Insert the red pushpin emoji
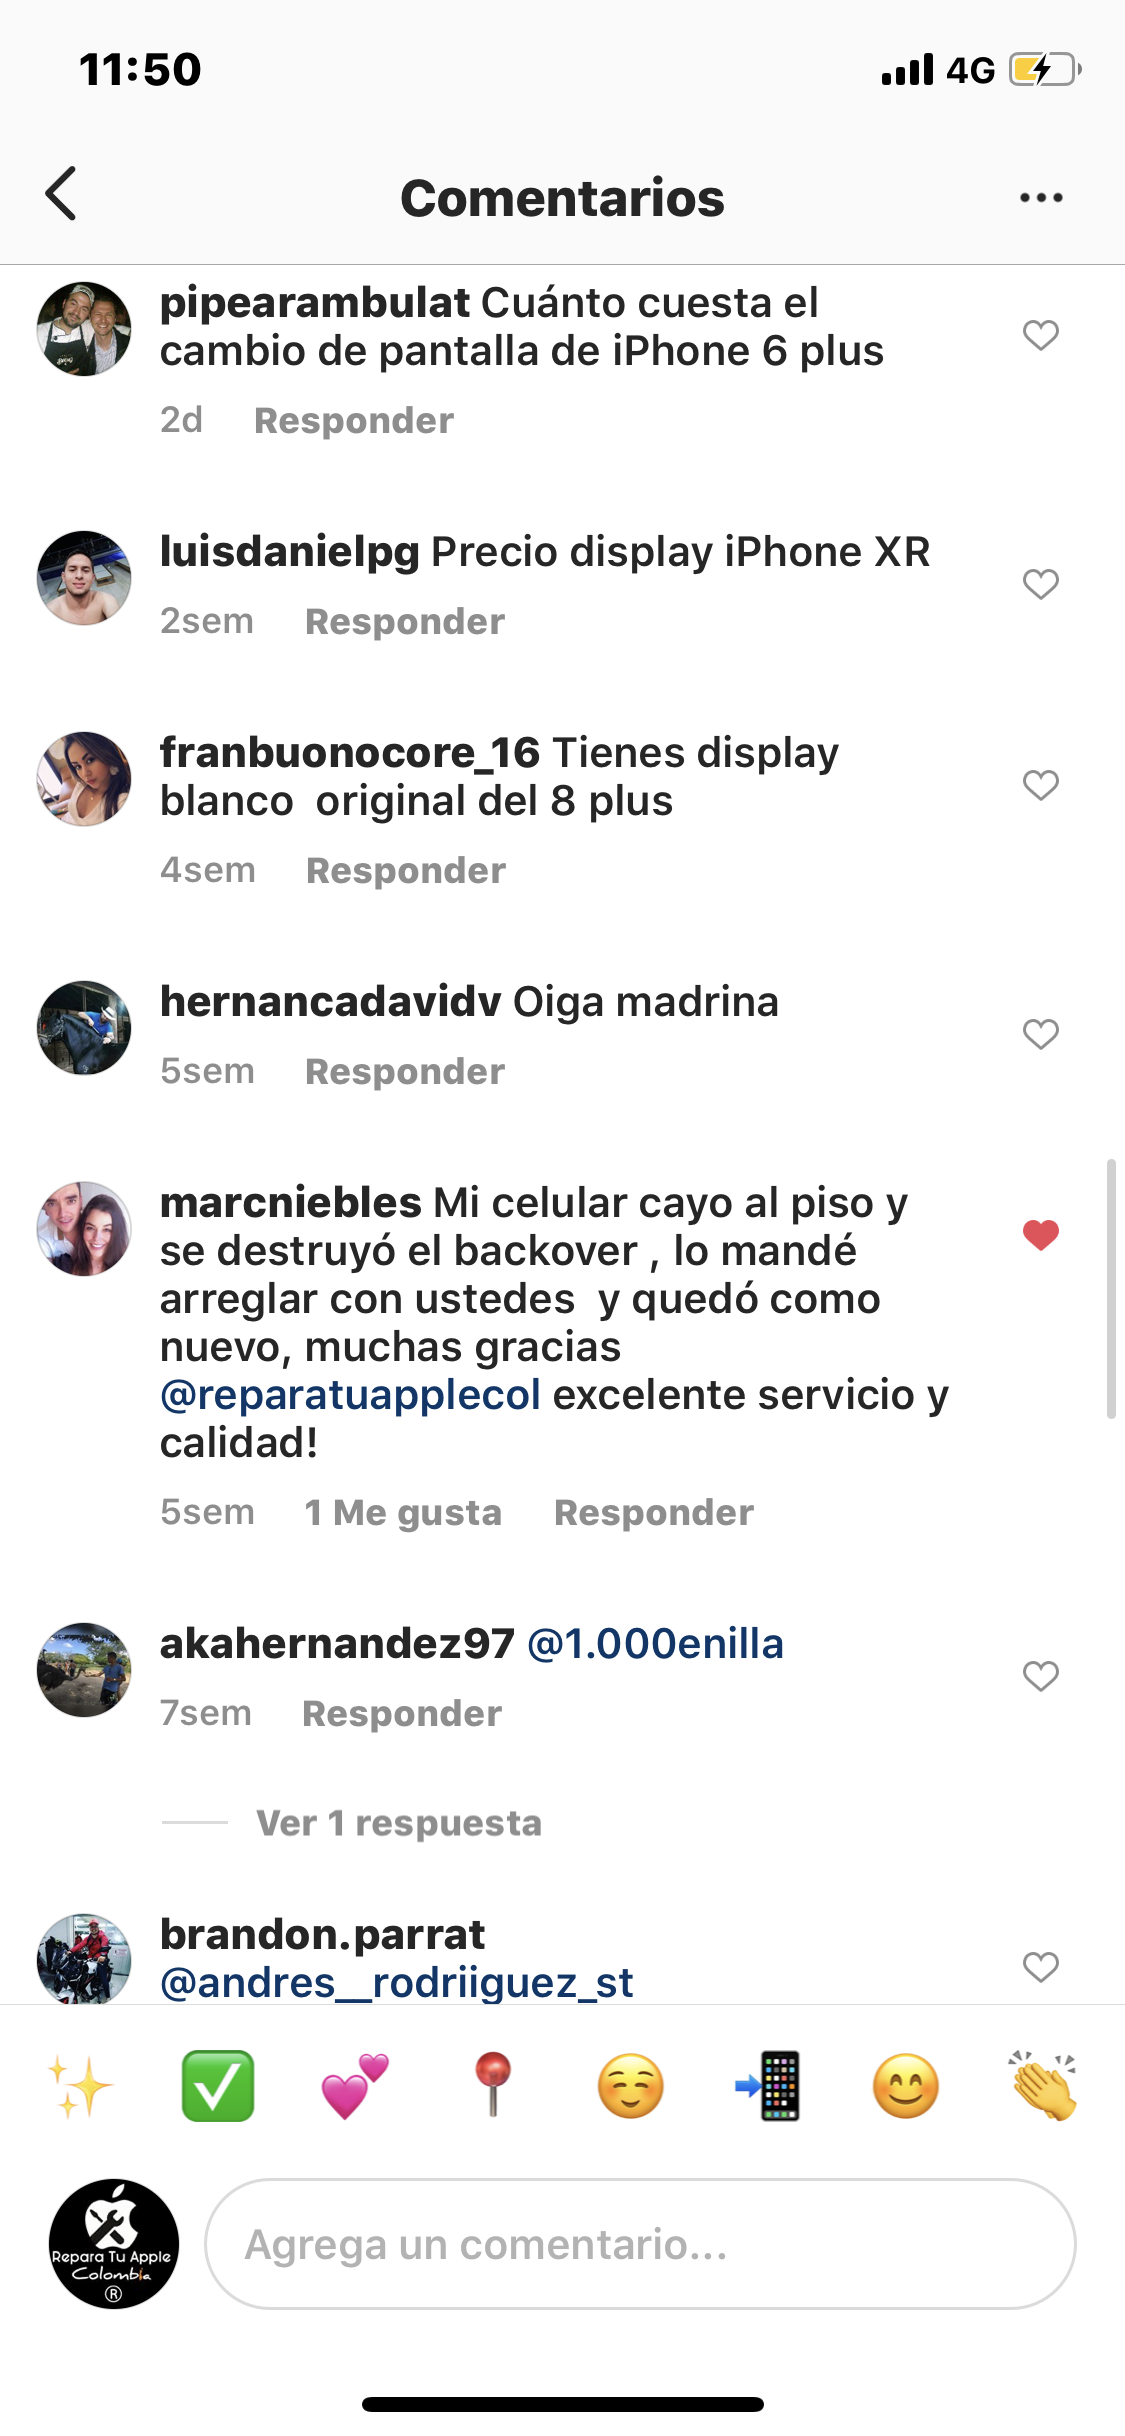The width and height of the screenshot is (1125, 2436). point(492,2086)
